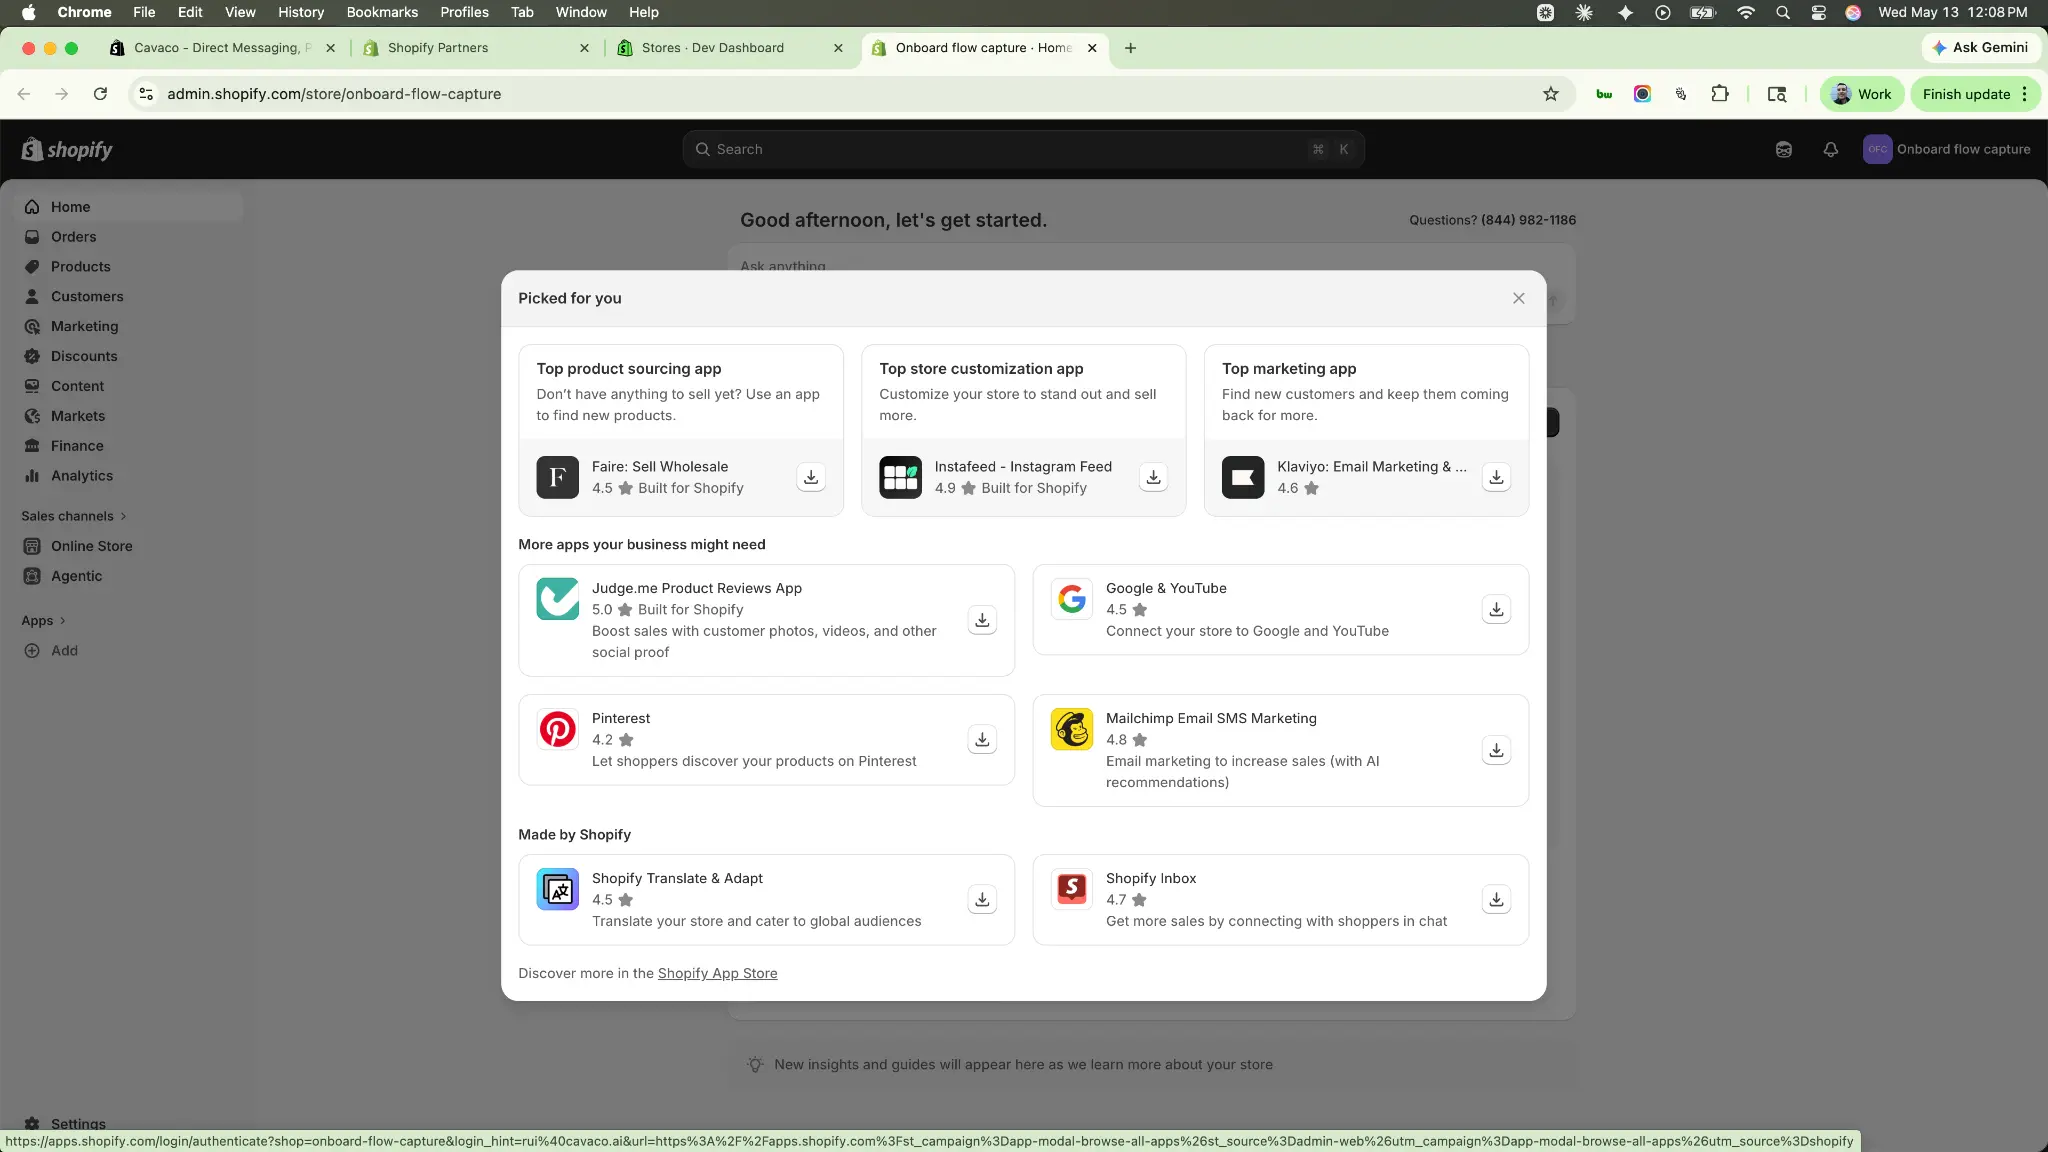Open the Discounts page
Viewport: 2048px width, 1152px height.
click(130, 356)
